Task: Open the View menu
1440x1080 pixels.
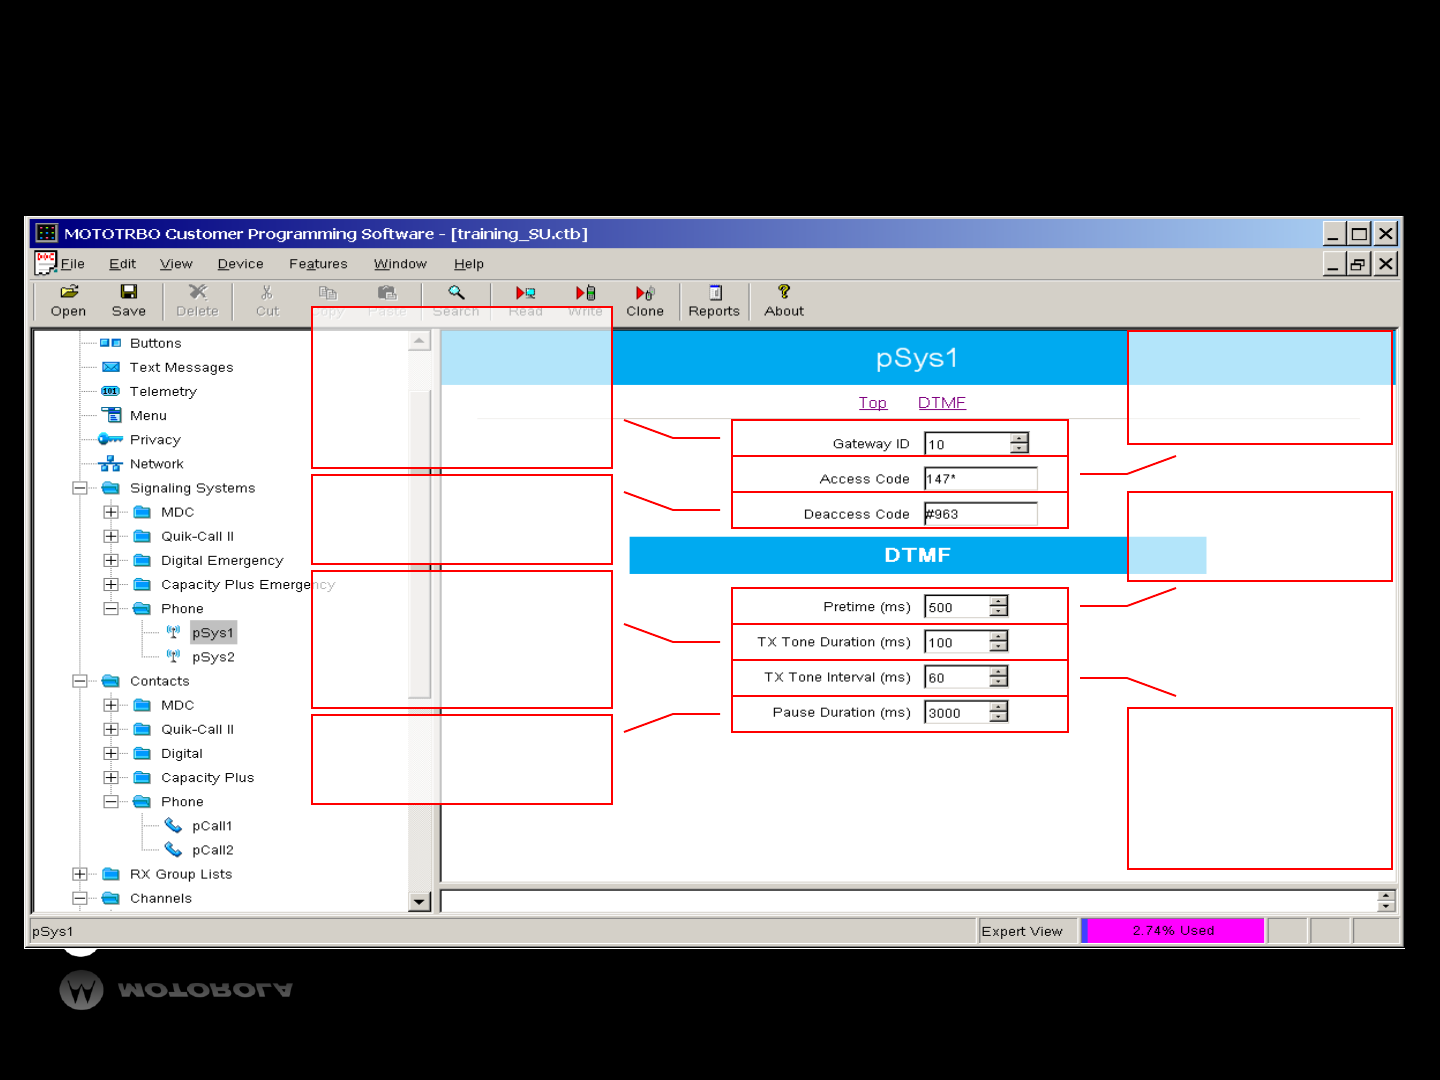Action: pos(176,264)
